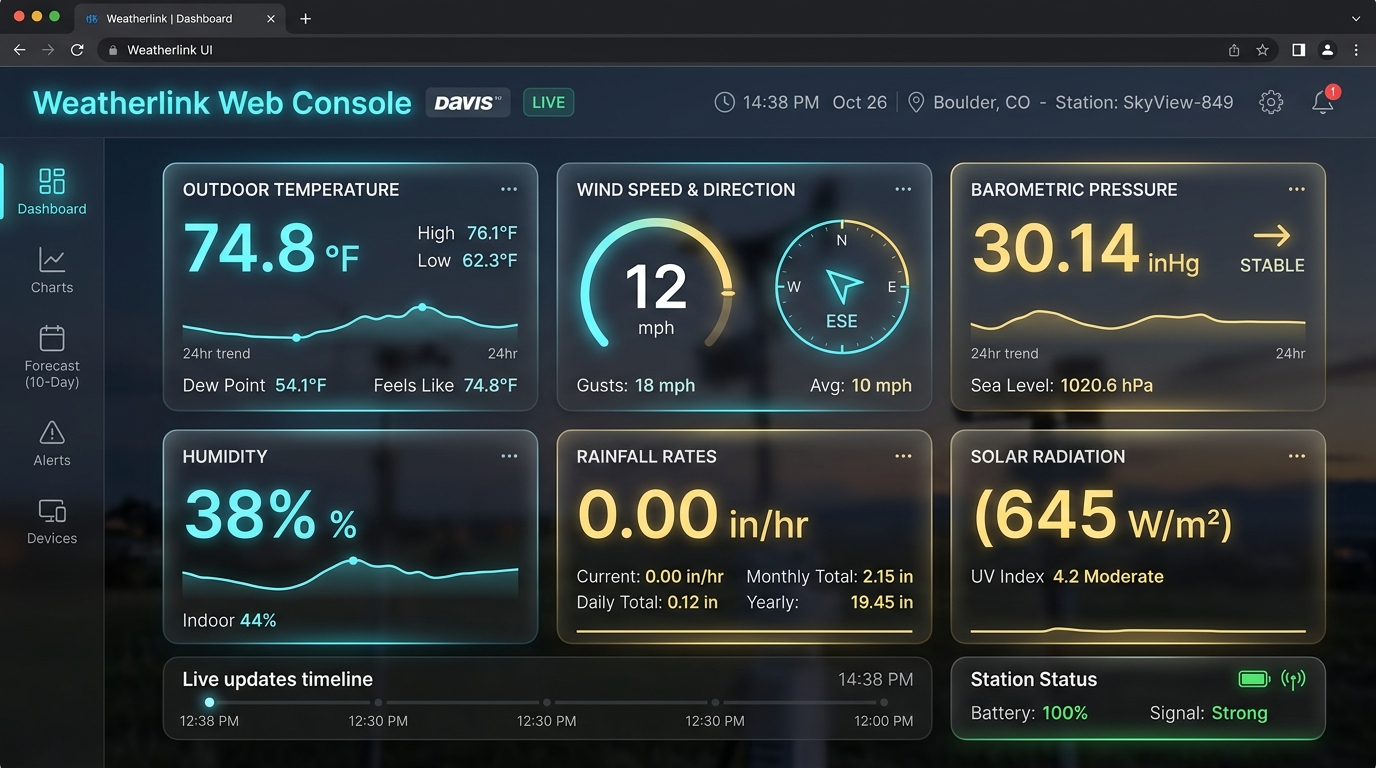
Task: Click the browser back arrow
Action: pos(19,50)
